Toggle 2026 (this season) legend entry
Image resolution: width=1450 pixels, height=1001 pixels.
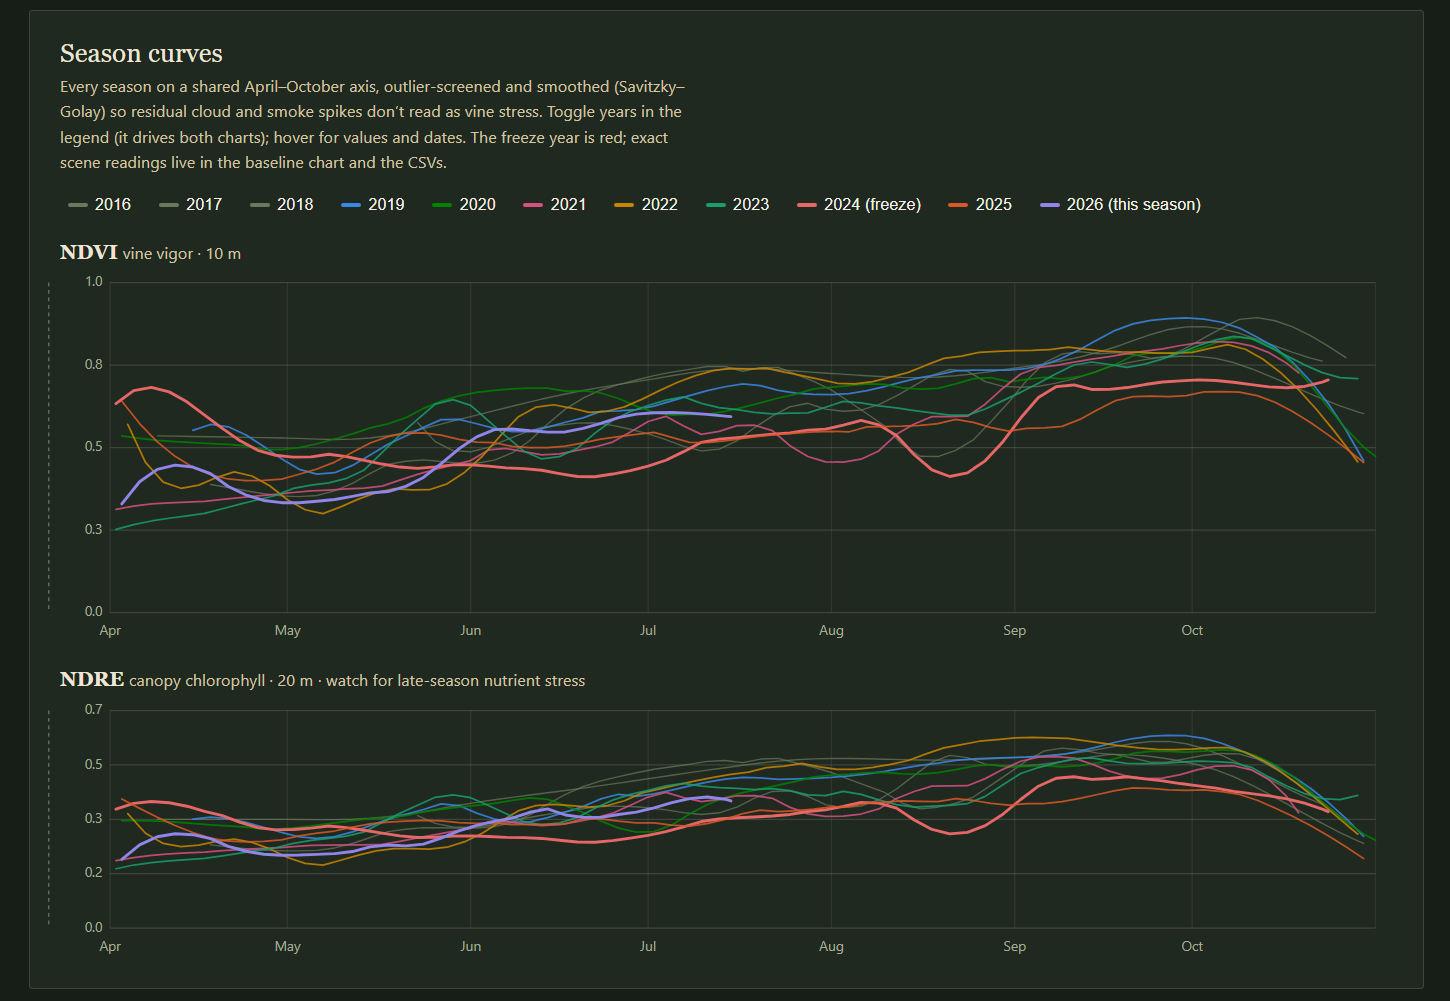tap(1121, 204)
